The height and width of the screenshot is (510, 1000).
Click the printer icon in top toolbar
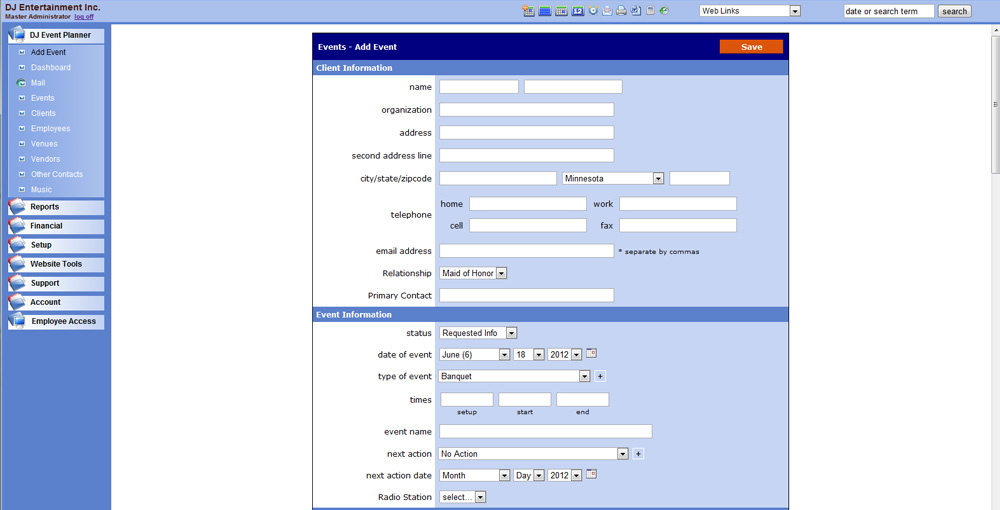tap(621, 11)
